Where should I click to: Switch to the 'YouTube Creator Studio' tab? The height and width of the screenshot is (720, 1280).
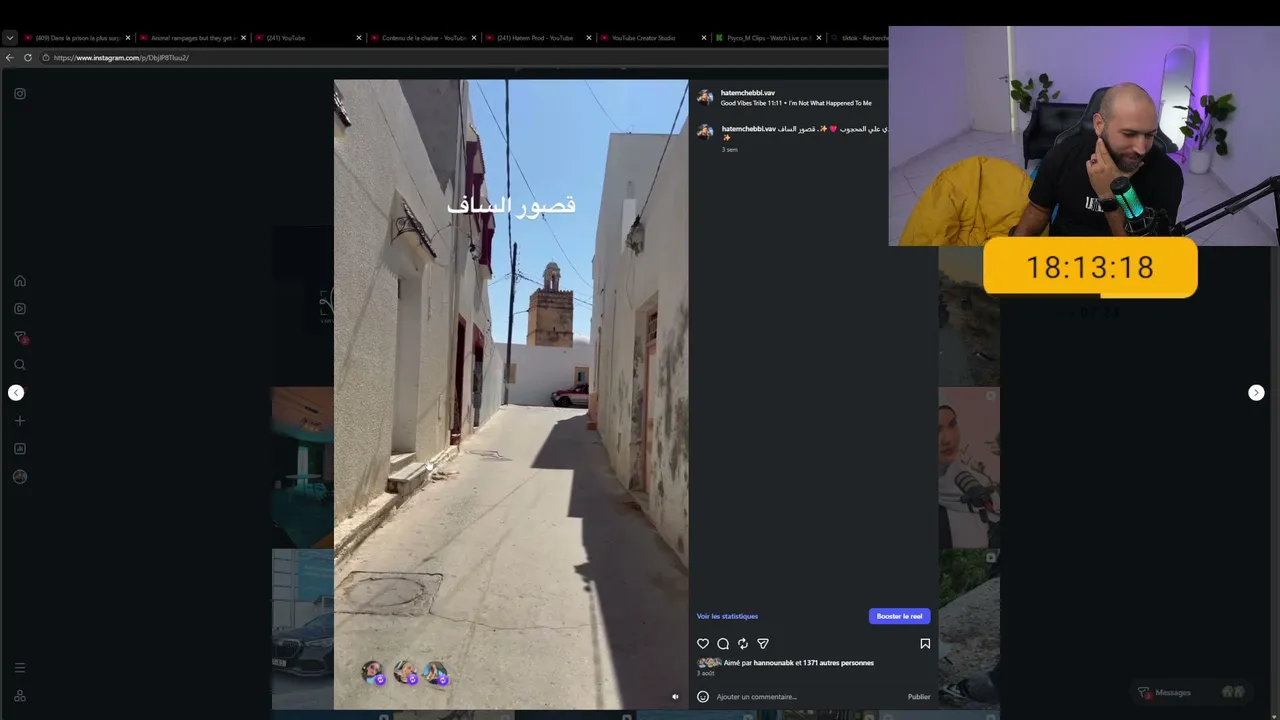pyautogui.click(x=654, y=38)
